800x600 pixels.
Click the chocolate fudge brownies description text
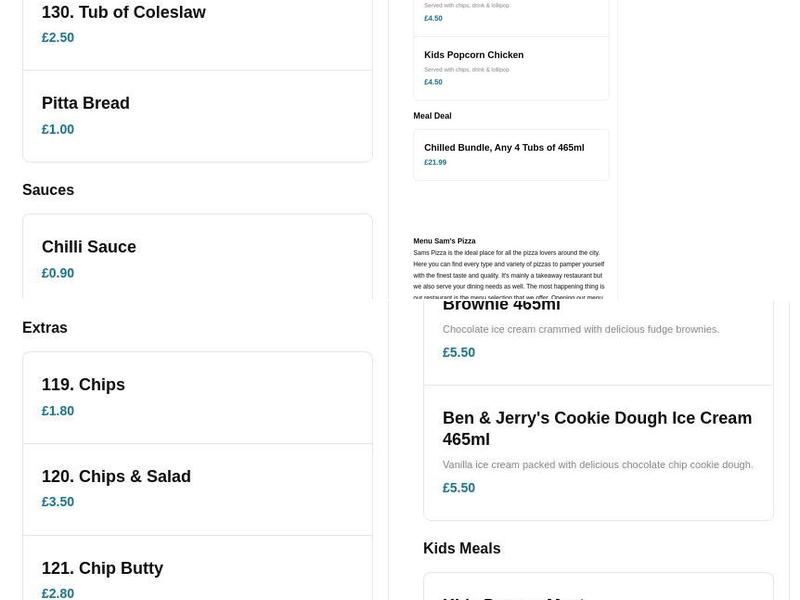(x=580, y=329)
